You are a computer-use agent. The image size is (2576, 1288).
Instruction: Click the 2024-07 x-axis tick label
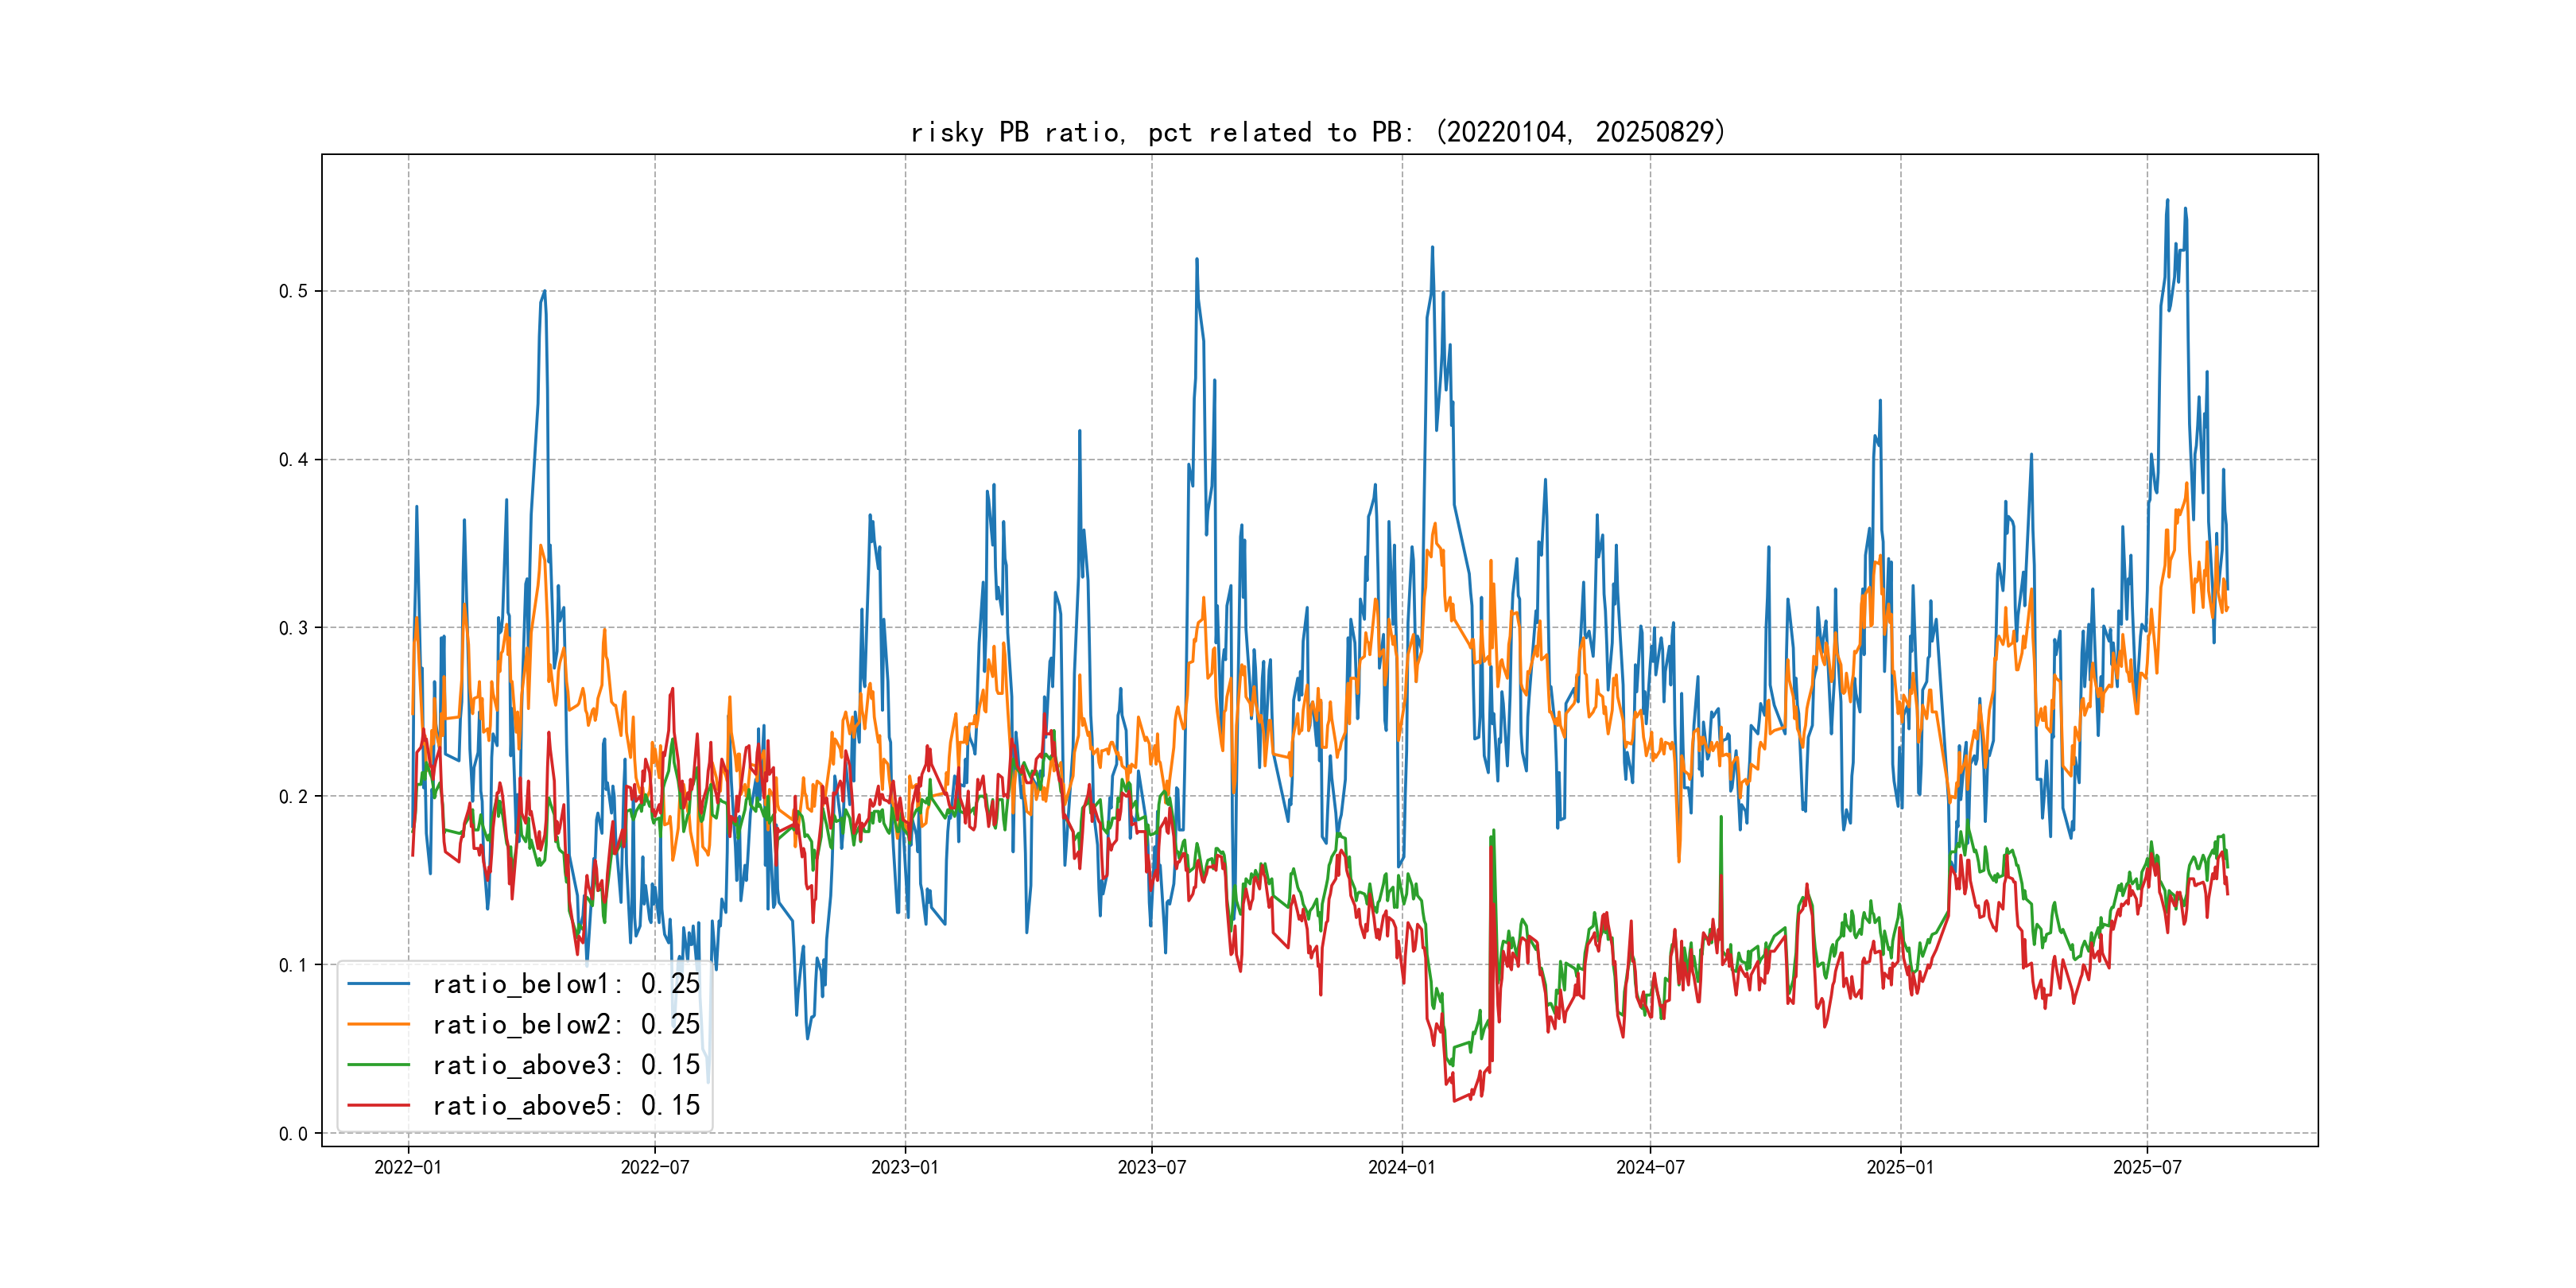point(1650,1167)
